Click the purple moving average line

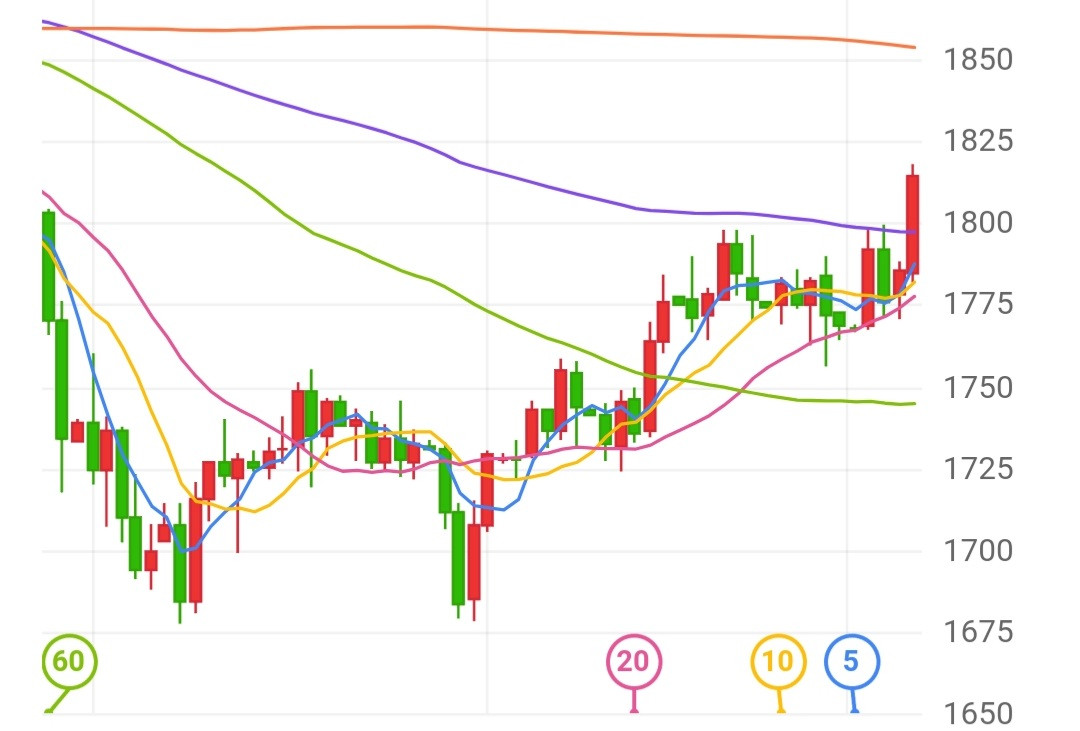tap(400, 139)
